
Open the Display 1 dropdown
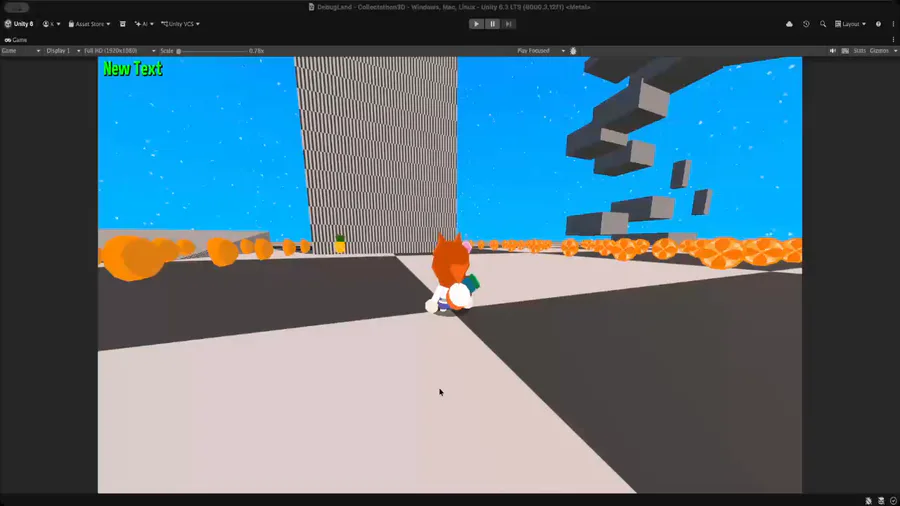[x=63, y=51]
